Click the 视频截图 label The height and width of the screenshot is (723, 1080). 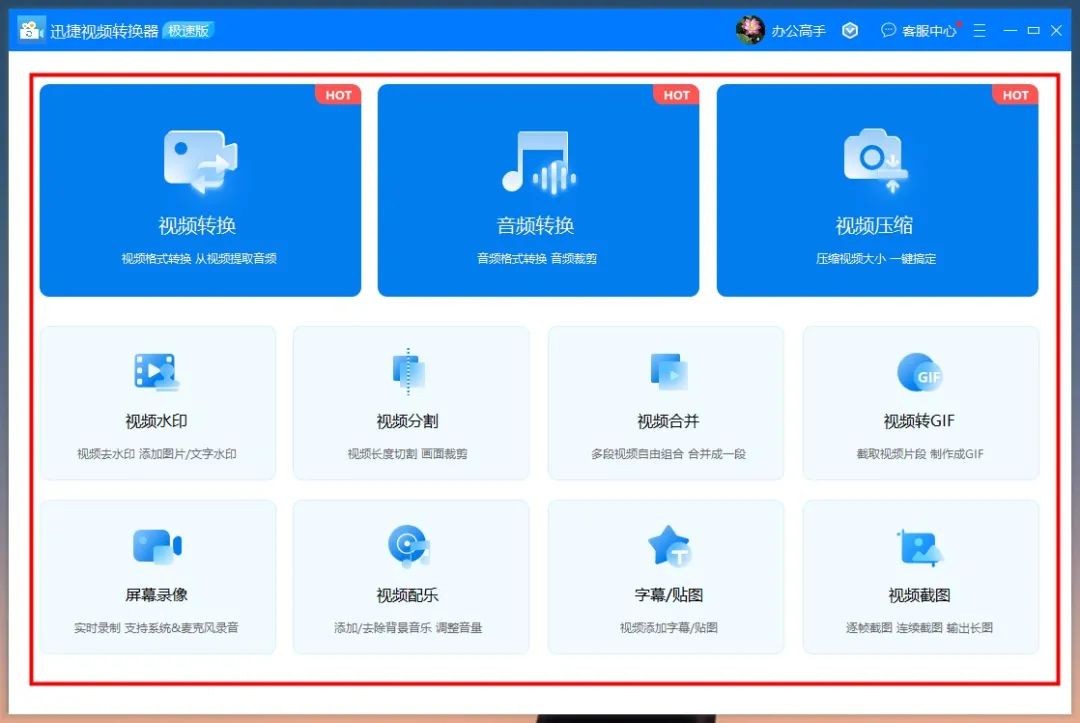920,595
